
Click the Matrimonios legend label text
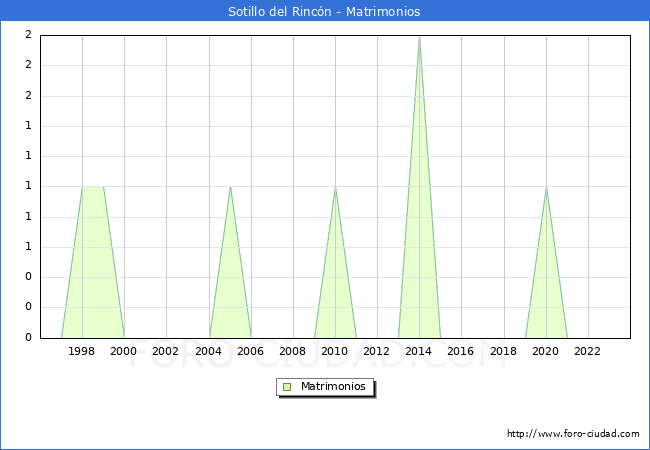tap(333, 387)
